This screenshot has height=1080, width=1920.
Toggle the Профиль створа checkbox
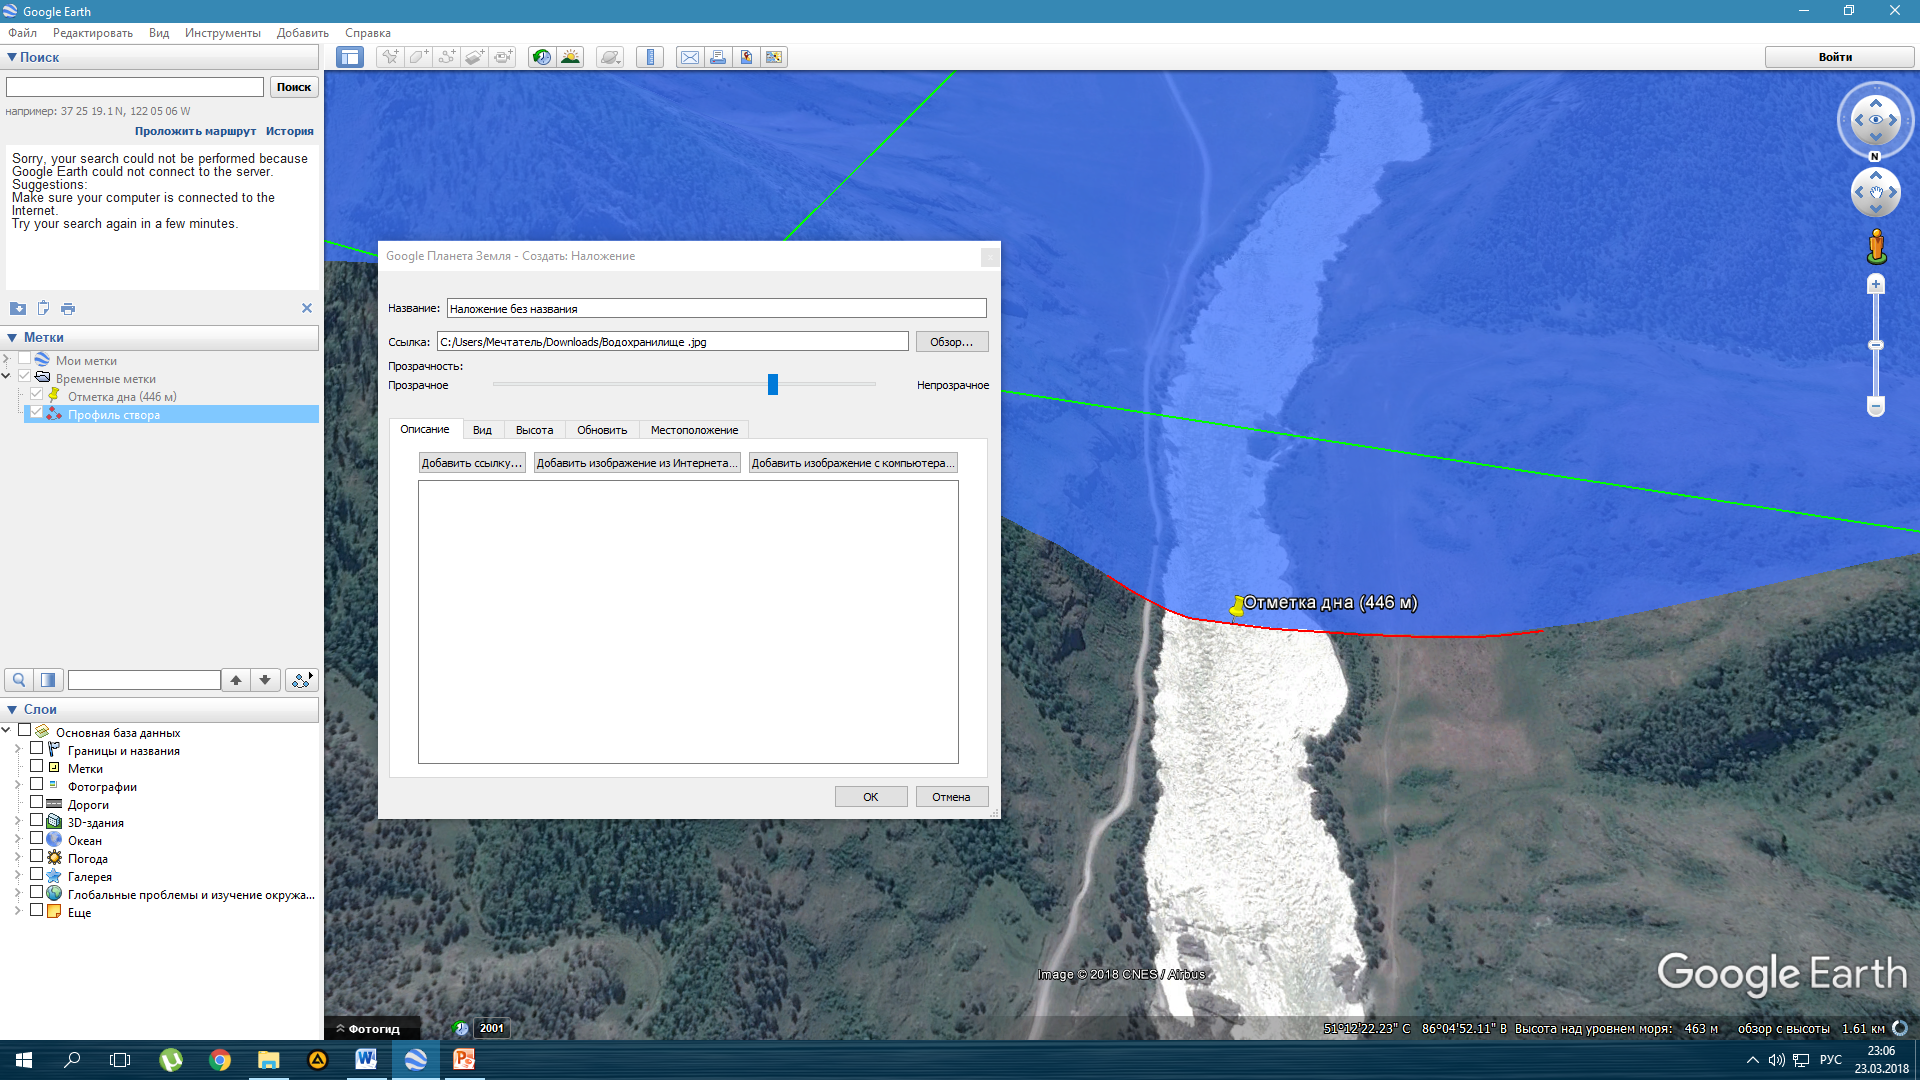click(36, 412)
